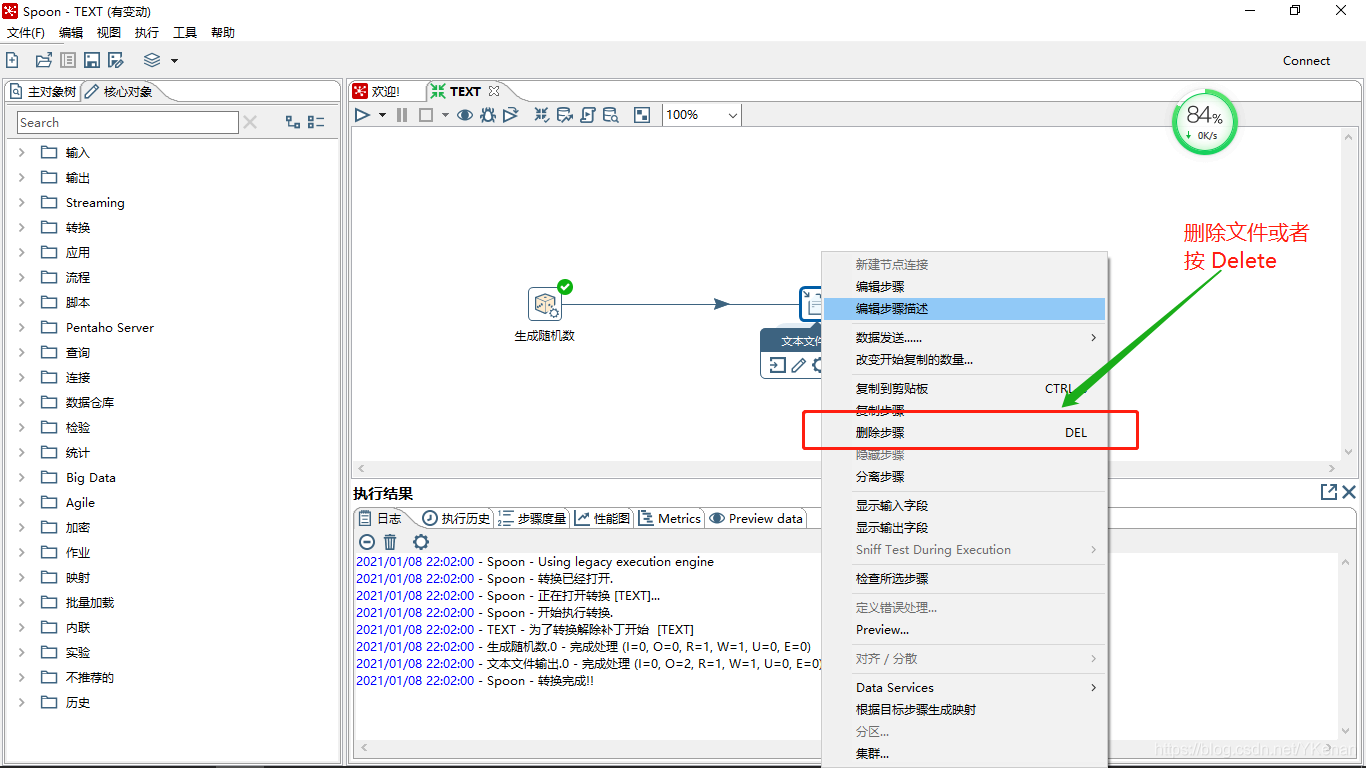Expand the 输出 folder
This screenshot has width=1366, height=768.
click(x=22, y=177)
